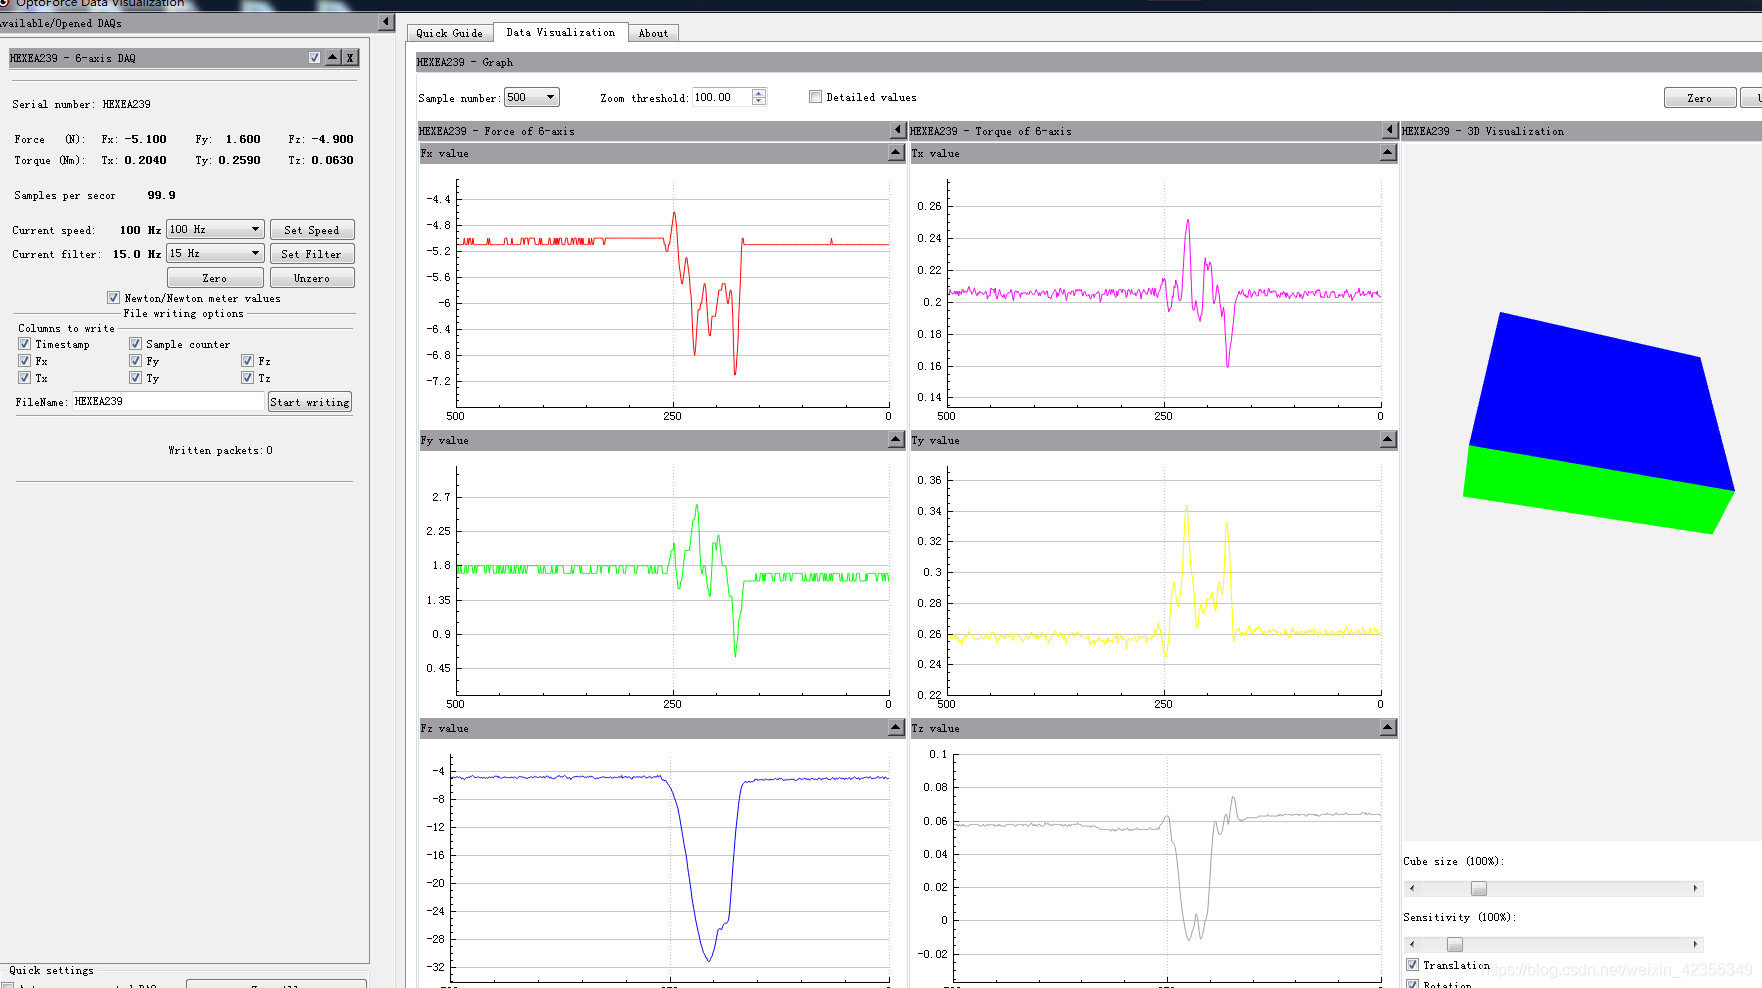Screen dimensions: 1762x988
Task: Collapse the Ty value graph
Action: pos(1388,440)
